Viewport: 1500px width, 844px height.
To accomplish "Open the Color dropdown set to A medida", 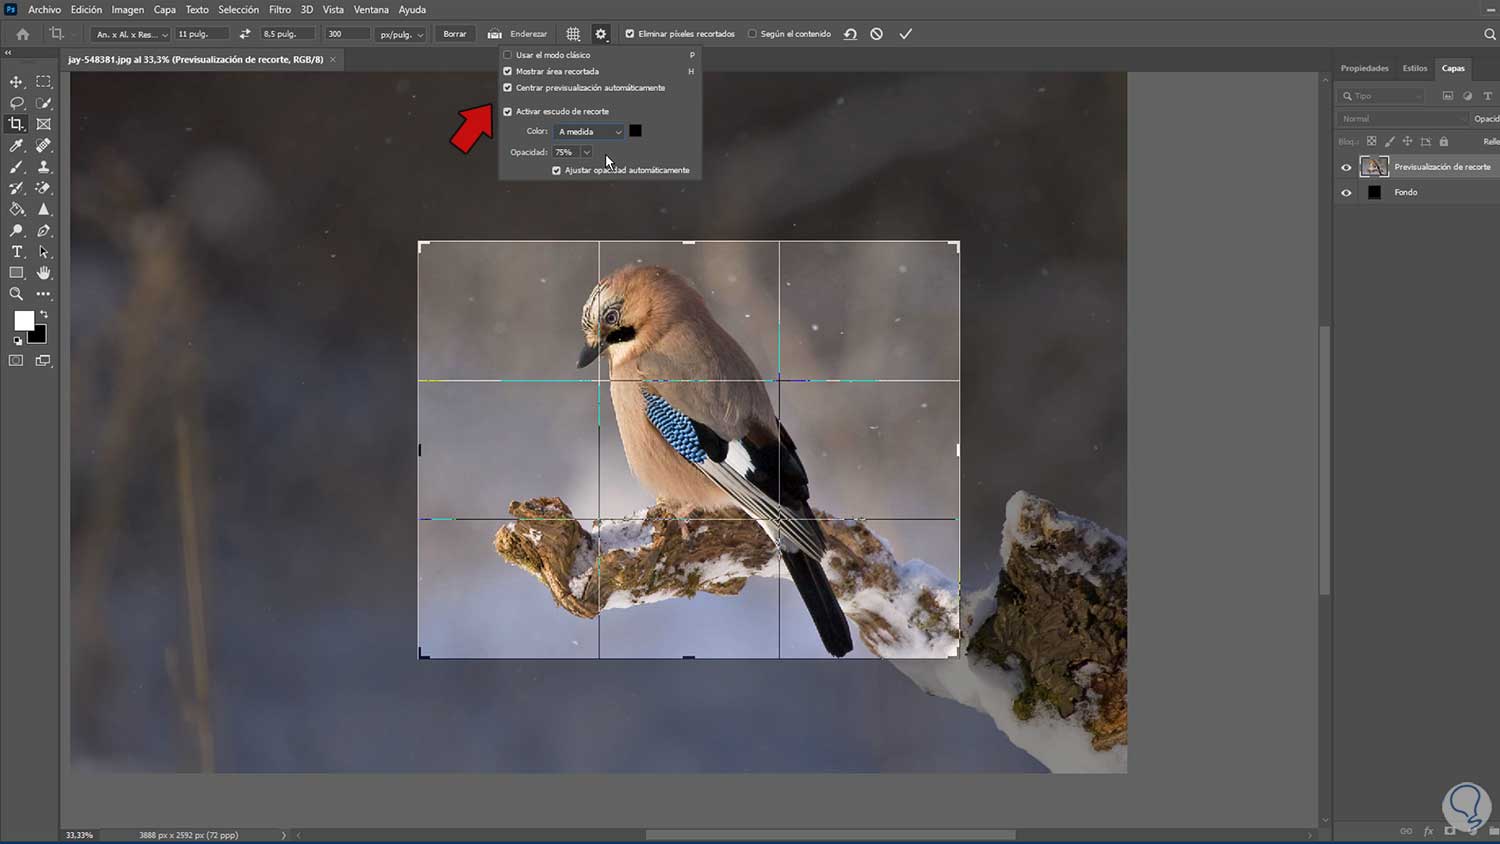I will pos(590,132).
